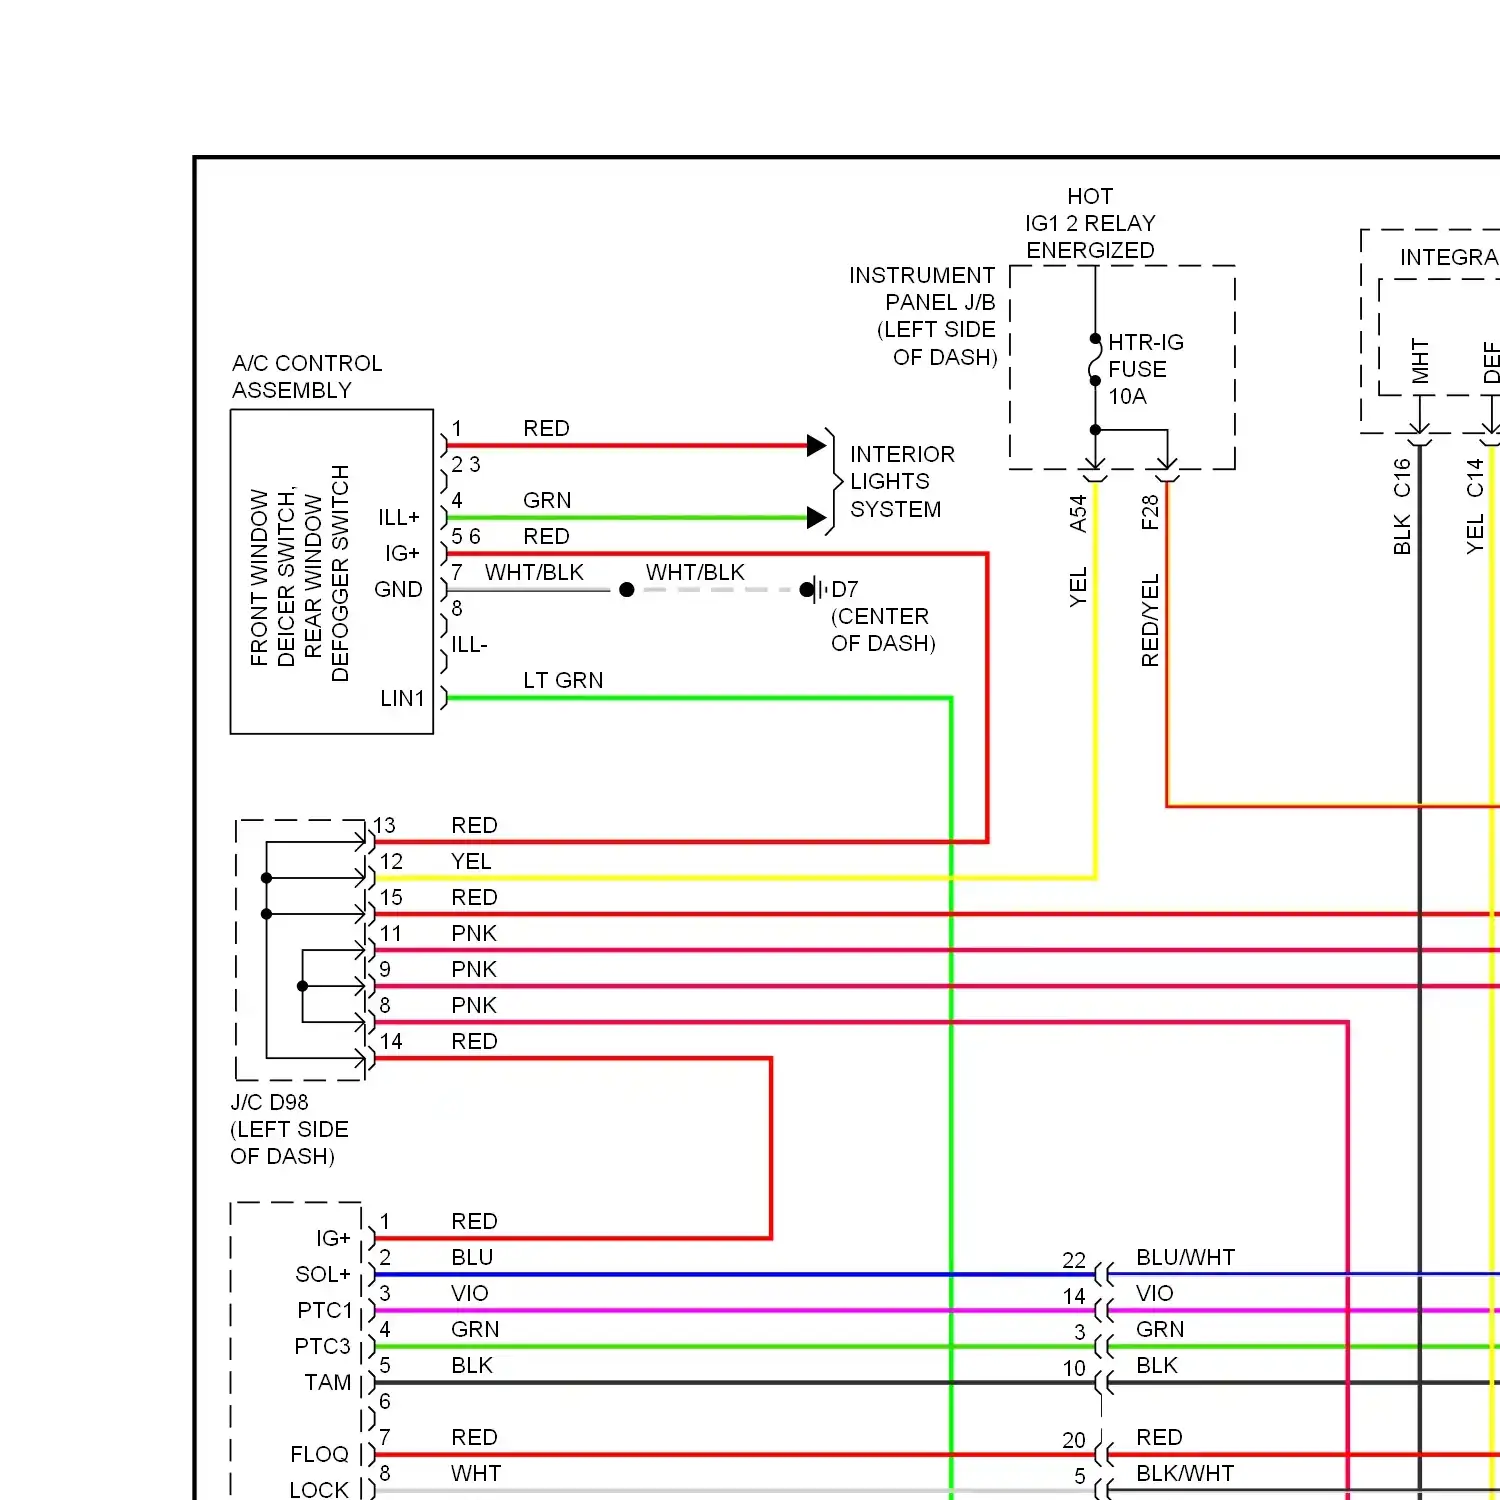Image resolution: width=1500 pixels, height=1500 pixels.
Task: Select the TAM terminal label
Action: click(x=328, y=1382)
